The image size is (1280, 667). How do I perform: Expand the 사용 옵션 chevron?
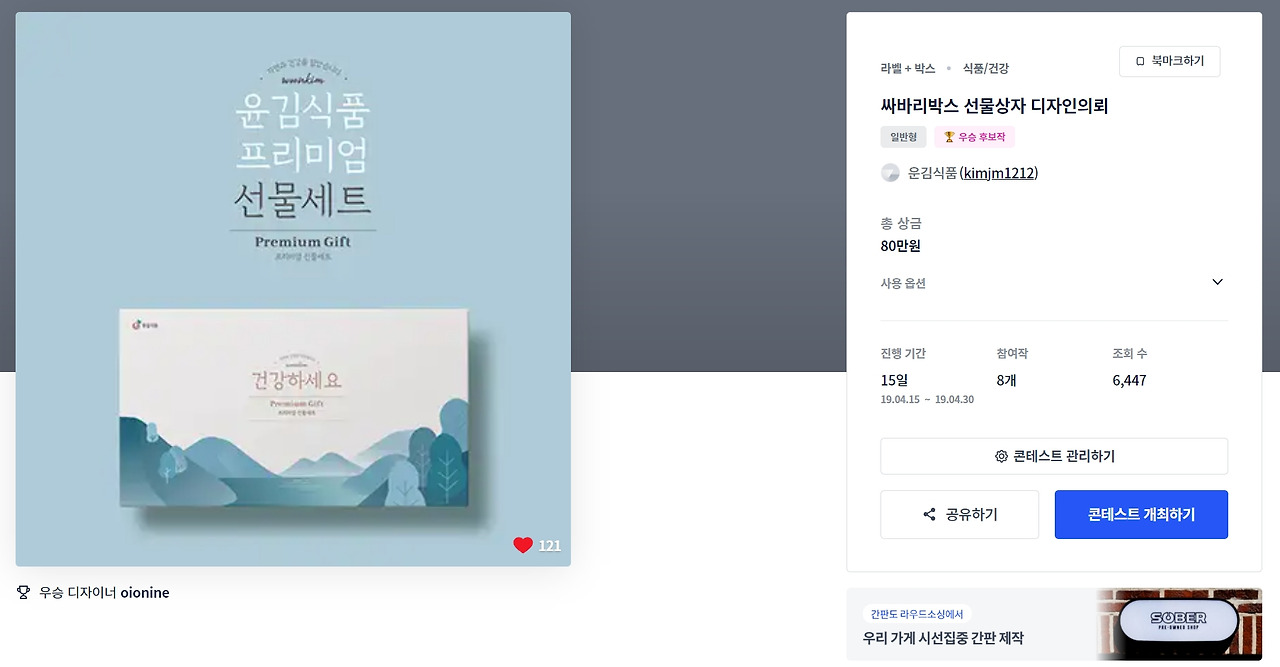pos(1217,282)
